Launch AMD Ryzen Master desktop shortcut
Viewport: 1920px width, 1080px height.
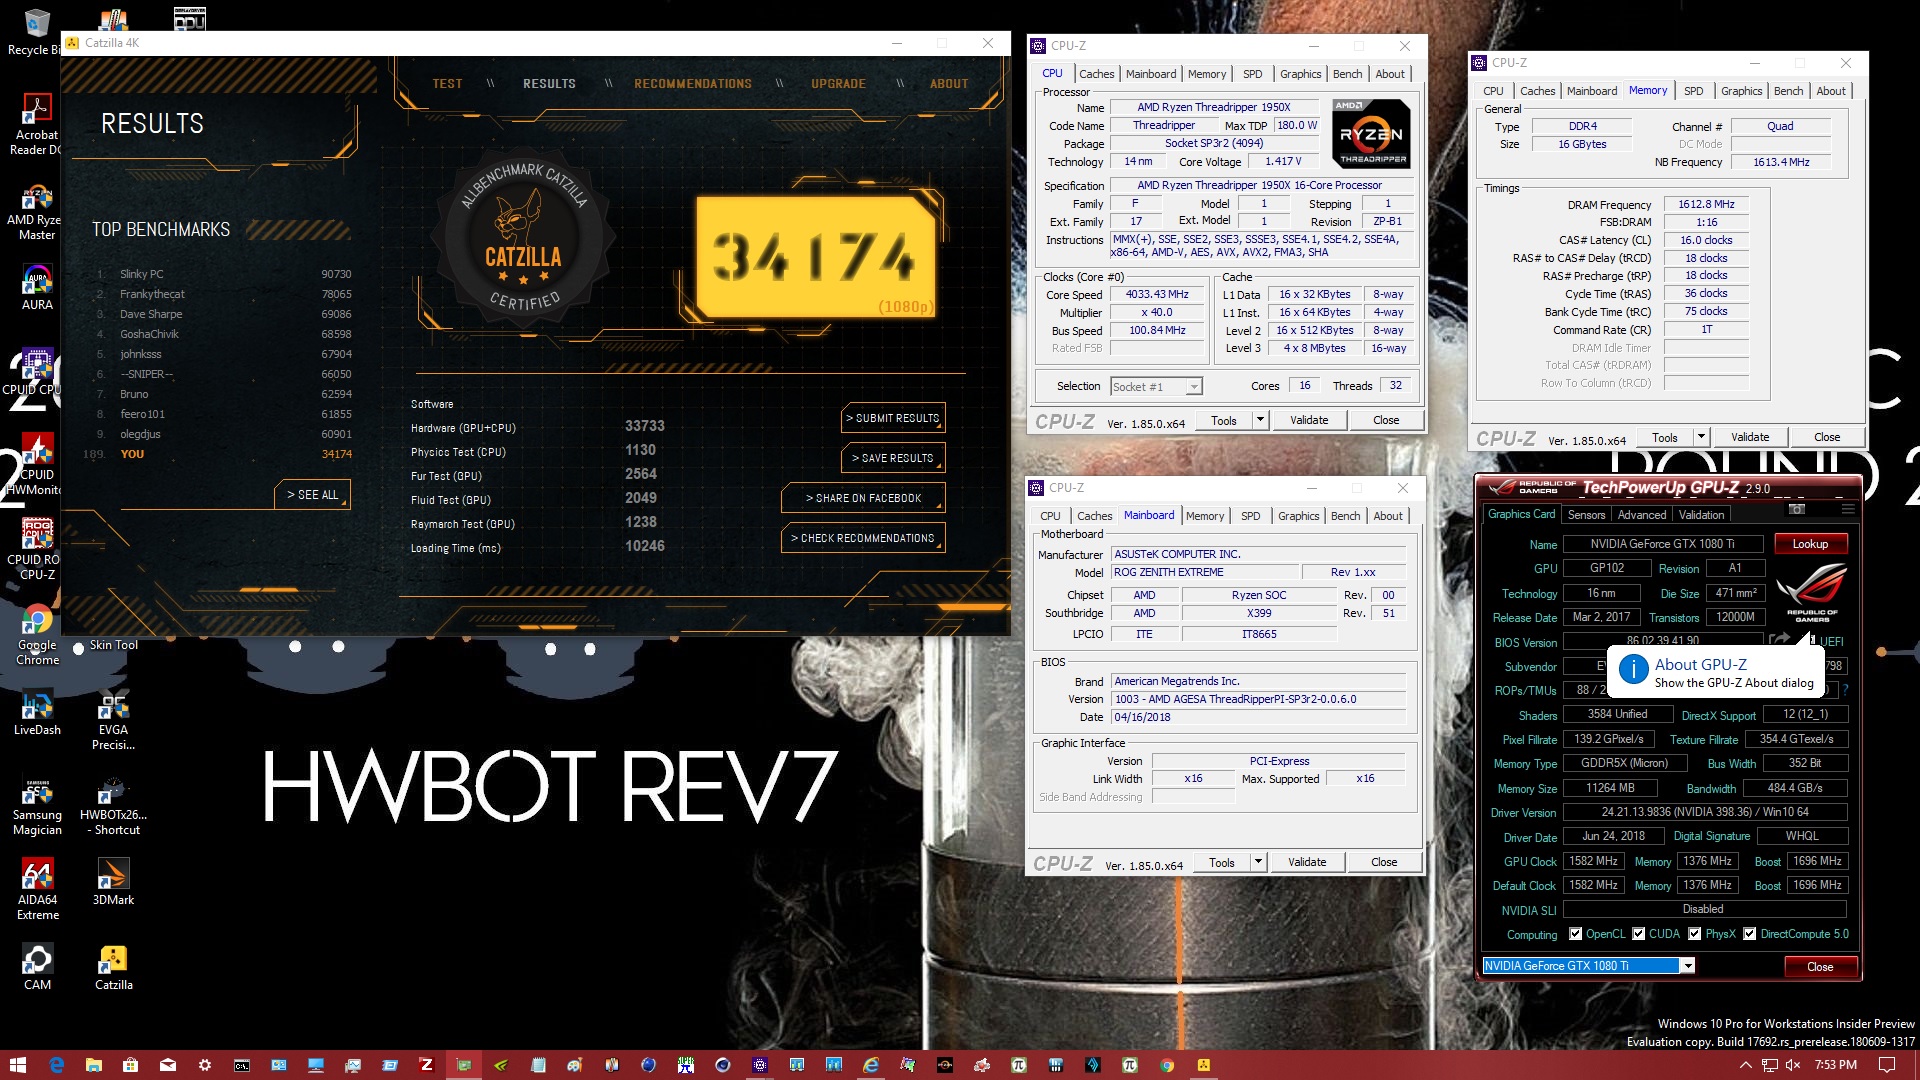click(x=36, y=212)
